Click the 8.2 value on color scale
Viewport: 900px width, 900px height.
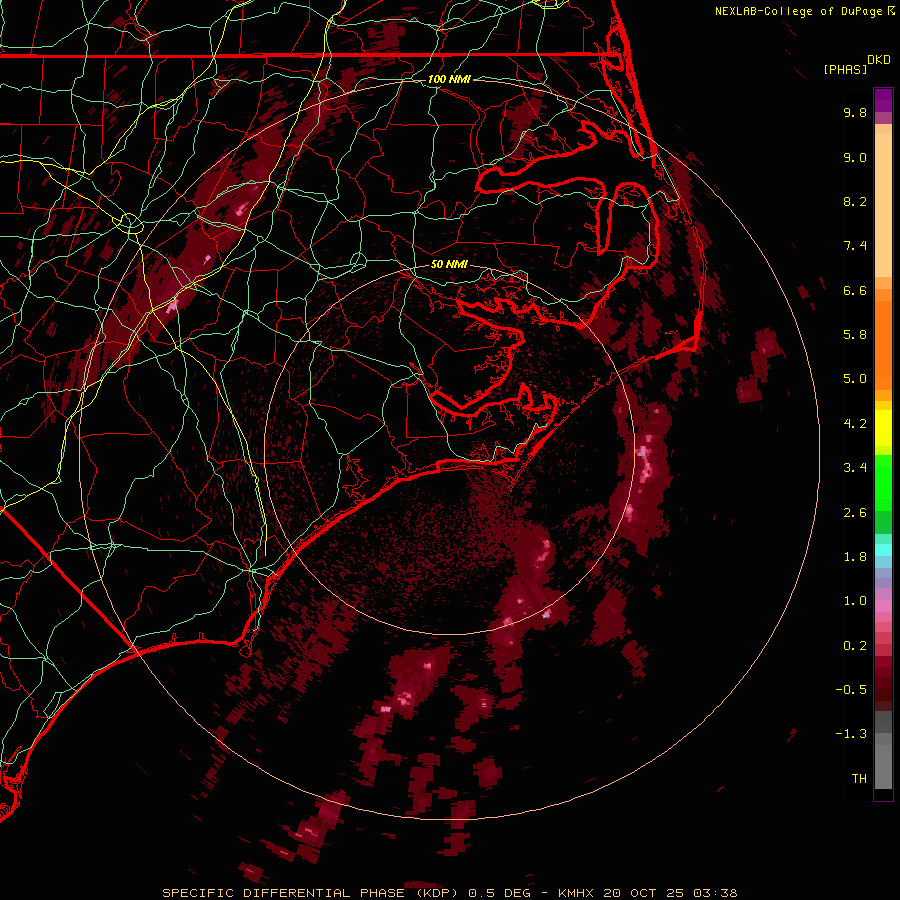tap(855, 201)
